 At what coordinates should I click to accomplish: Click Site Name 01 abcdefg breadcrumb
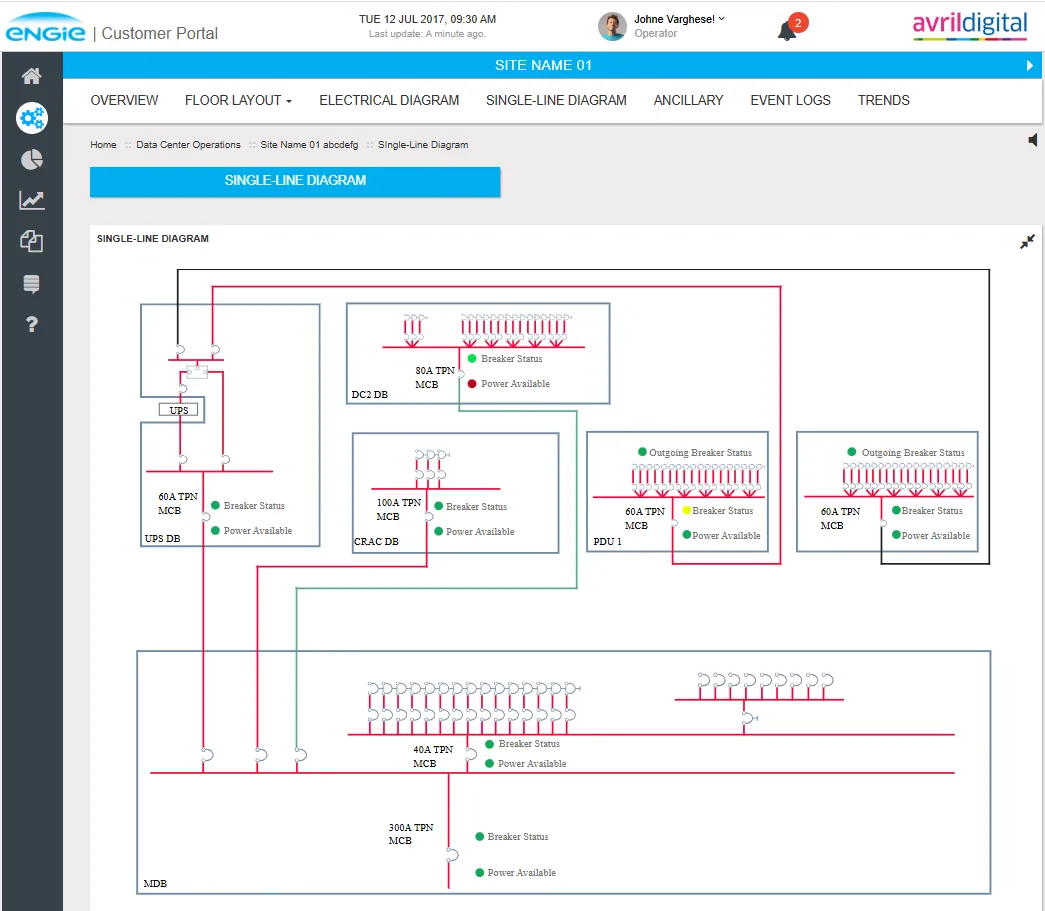pos(309,145)
